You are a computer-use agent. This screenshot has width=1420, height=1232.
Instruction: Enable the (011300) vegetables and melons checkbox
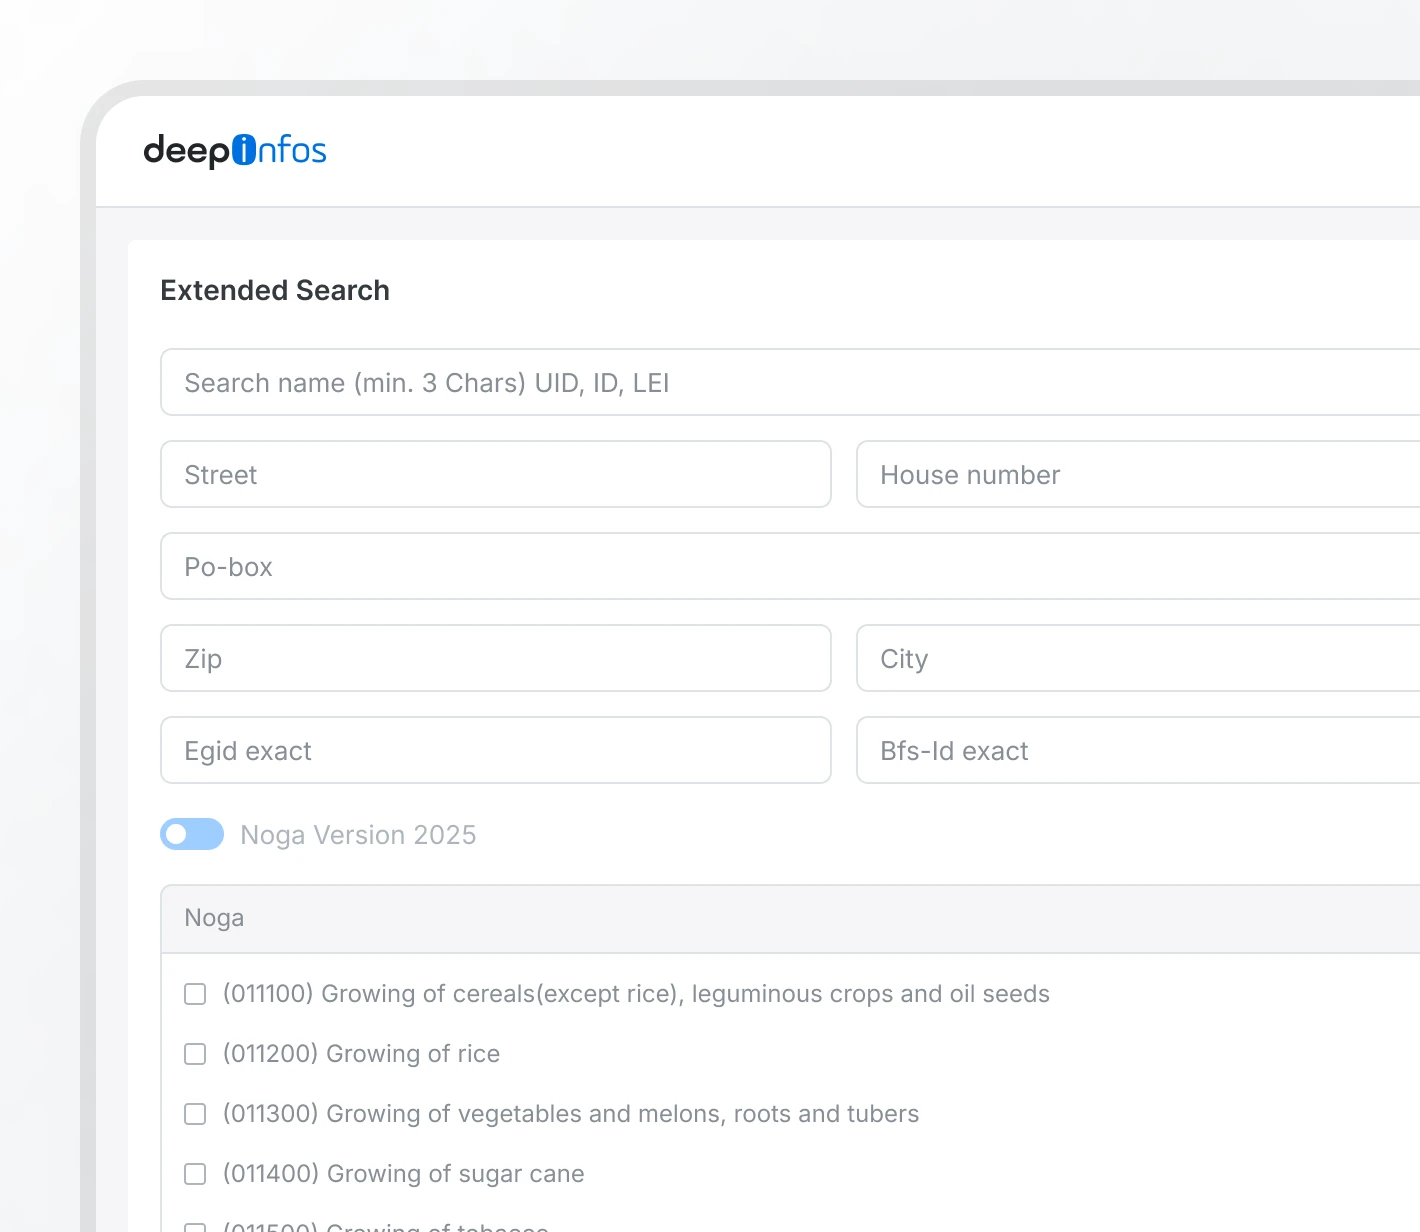pyautogui.click(x=195, y=1114)
